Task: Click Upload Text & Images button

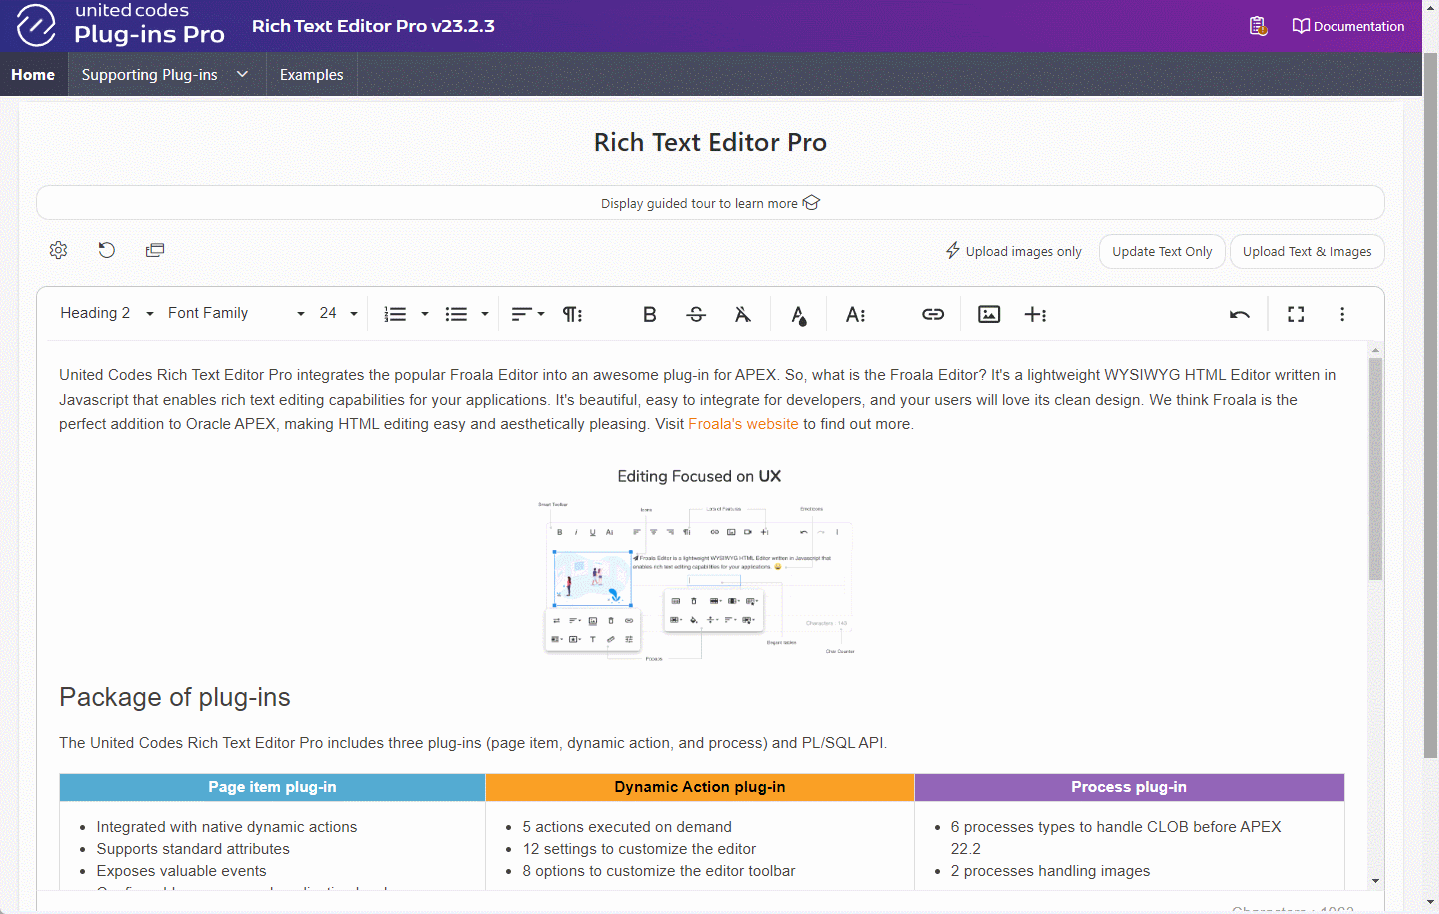Action: 1307,252
